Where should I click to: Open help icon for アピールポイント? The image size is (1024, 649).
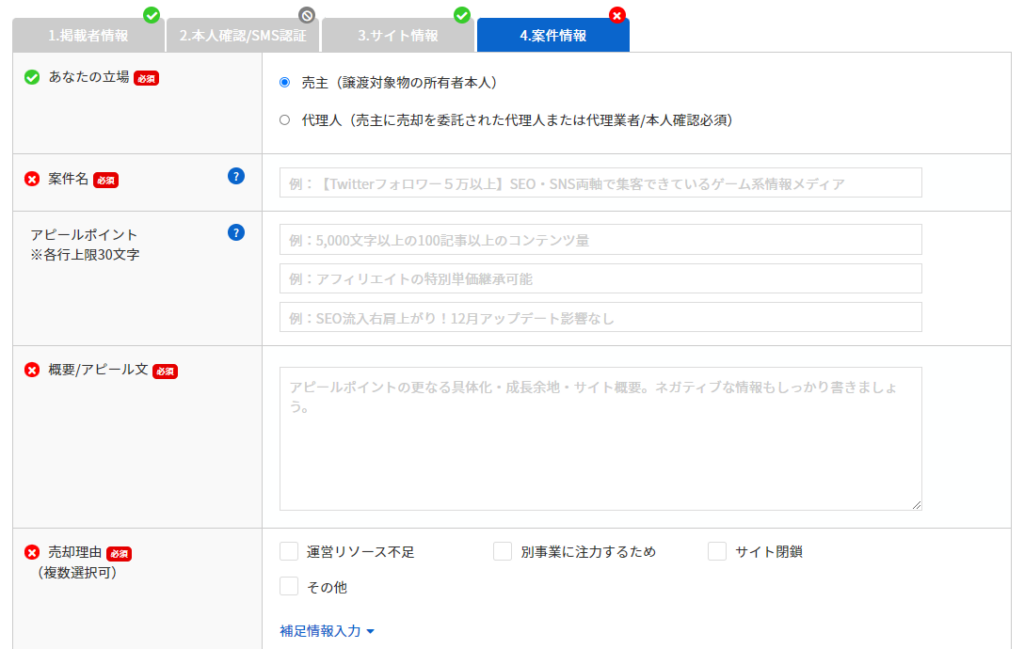tap(236, 232)
